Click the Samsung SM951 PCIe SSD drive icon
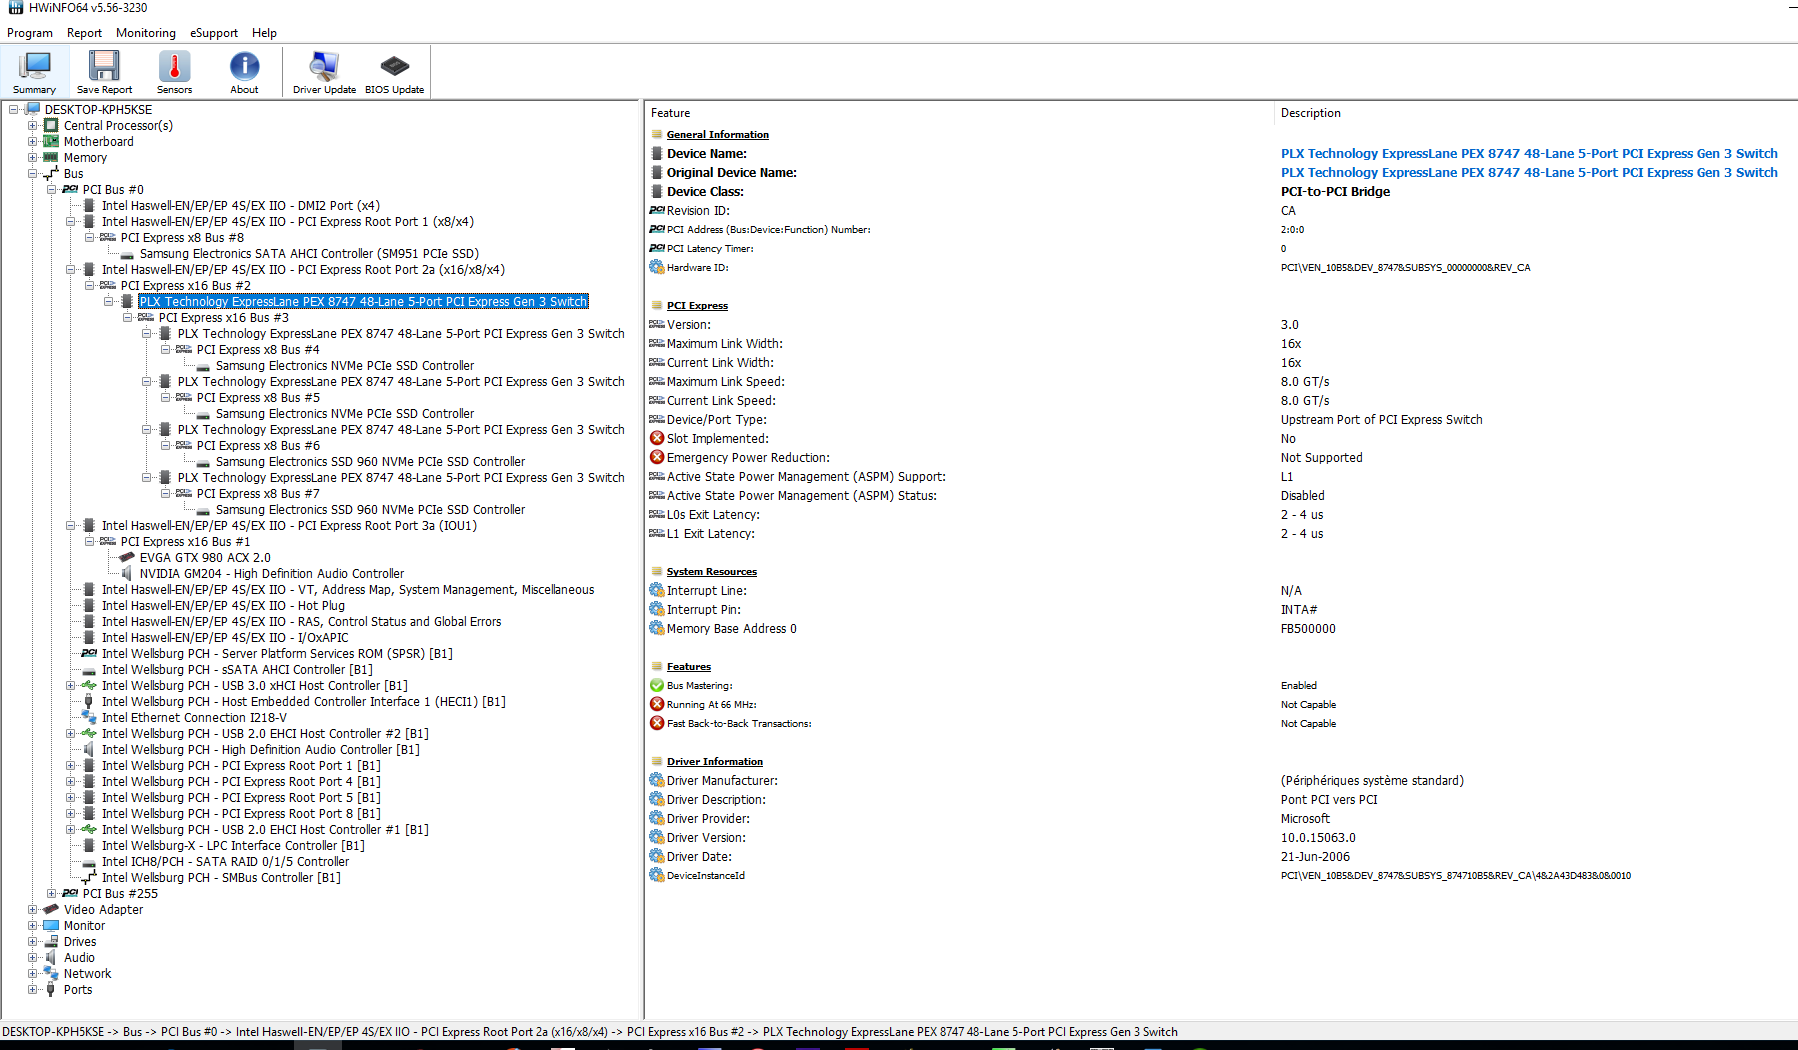This screenshot has height=1050, width=1798. tap(127, 254)
